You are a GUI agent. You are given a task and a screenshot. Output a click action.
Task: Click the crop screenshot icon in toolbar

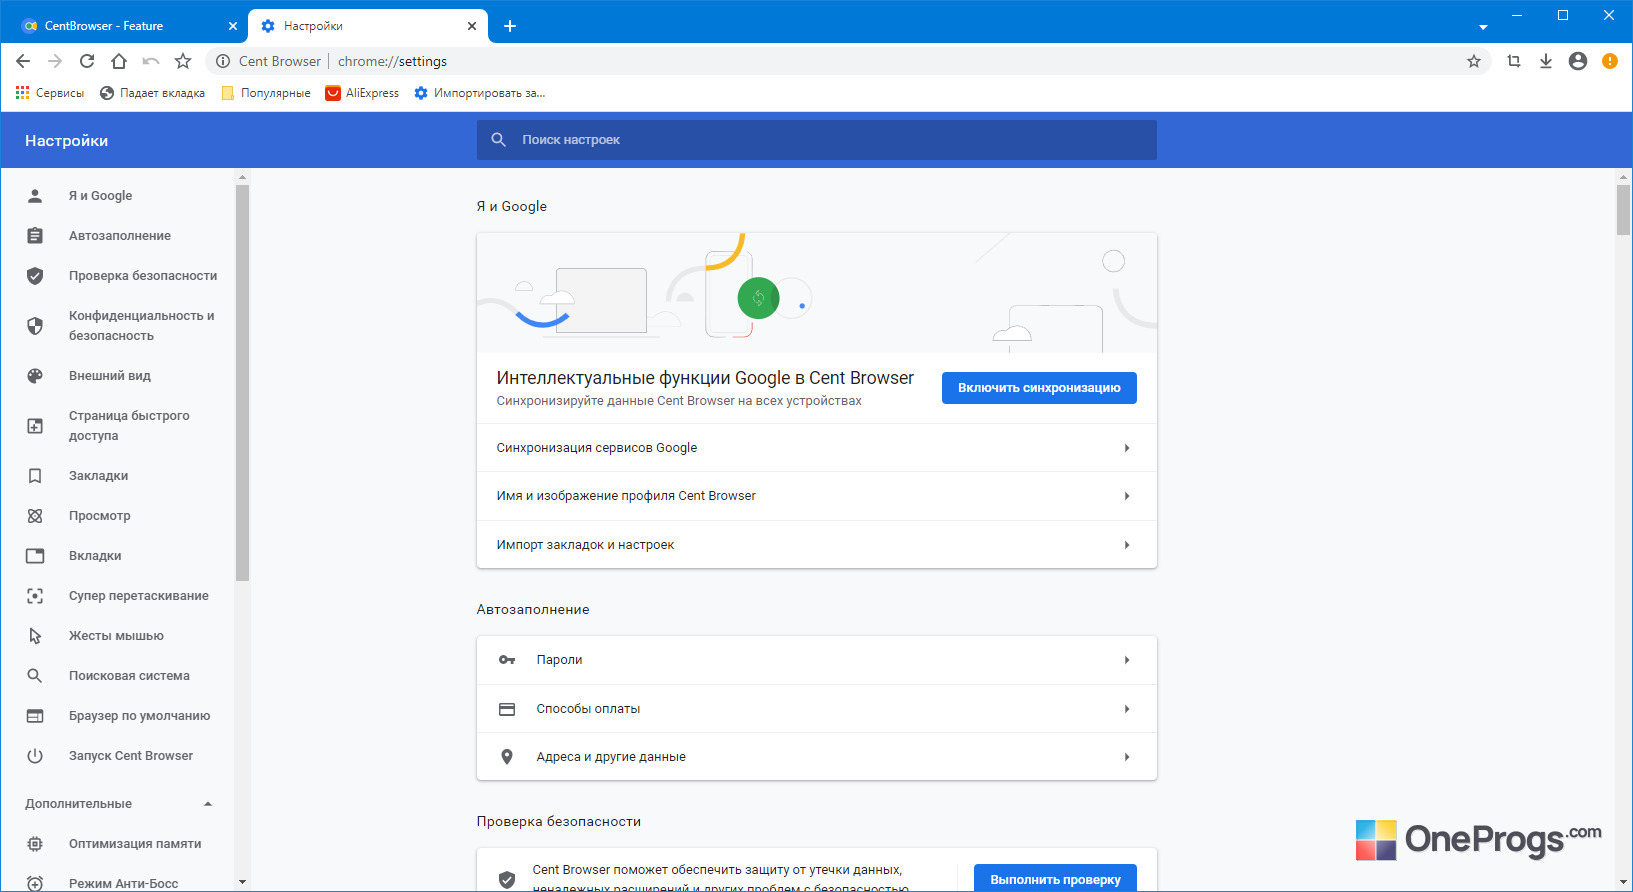pos(1514,61)
